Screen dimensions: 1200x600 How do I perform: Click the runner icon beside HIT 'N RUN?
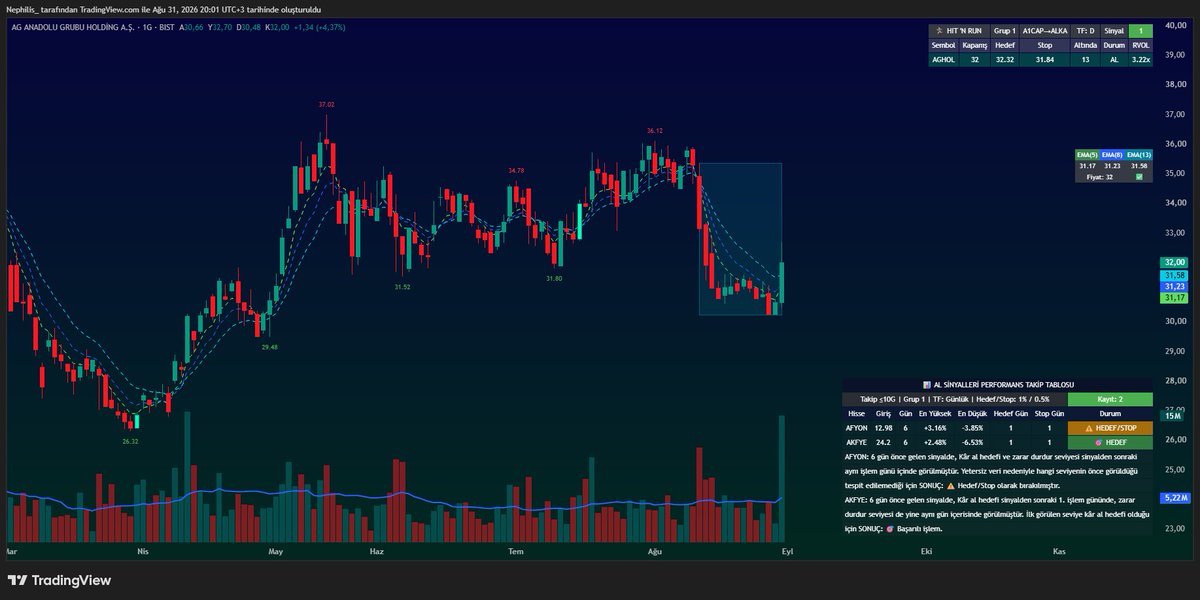941,31
